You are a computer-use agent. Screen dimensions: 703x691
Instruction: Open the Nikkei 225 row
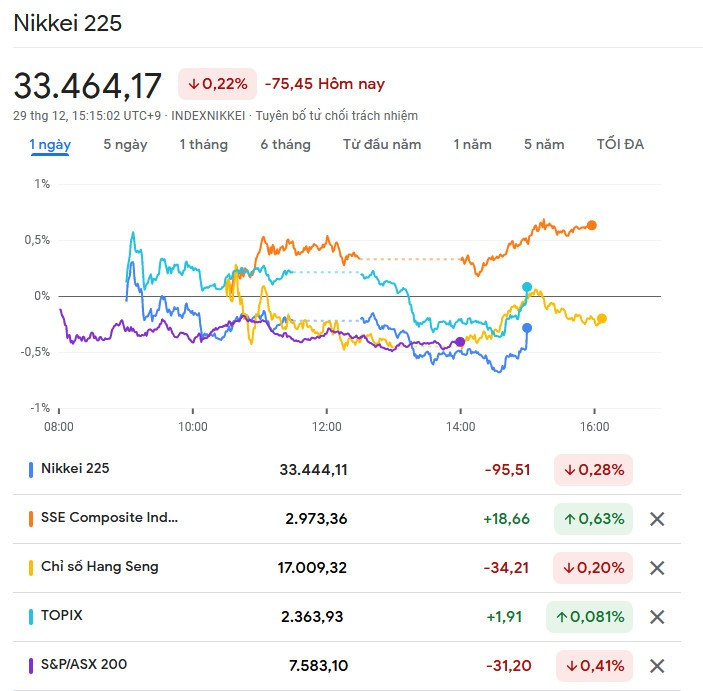point(75,468)
